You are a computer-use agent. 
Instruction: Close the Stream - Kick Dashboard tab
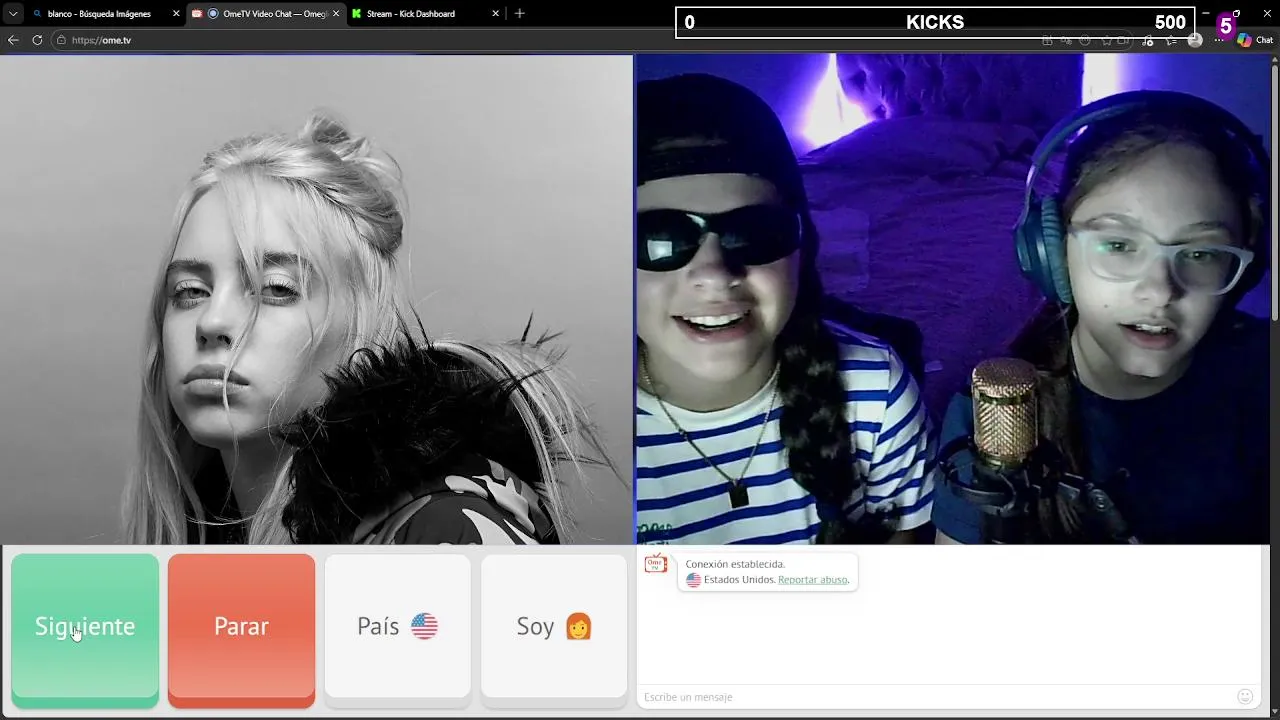pos(495,14)
